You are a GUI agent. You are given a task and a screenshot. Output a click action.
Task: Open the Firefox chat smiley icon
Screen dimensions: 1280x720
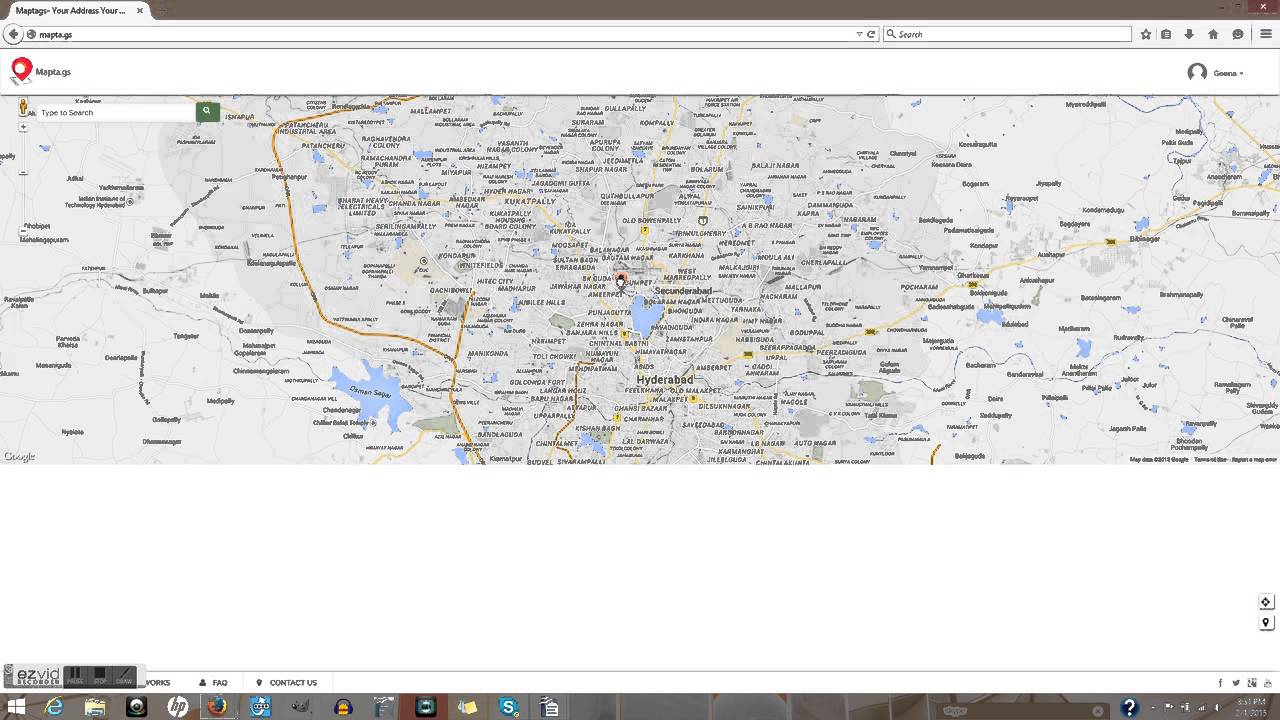1237,34
